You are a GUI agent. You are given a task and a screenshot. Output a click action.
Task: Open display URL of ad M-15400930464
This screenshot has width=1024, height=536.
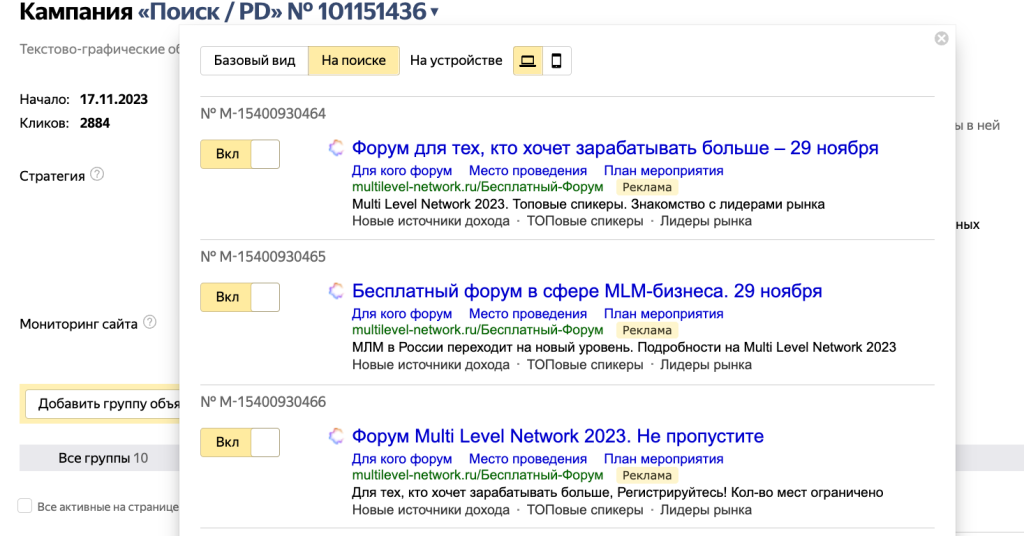pyautogui.click(x=477, y=187)
